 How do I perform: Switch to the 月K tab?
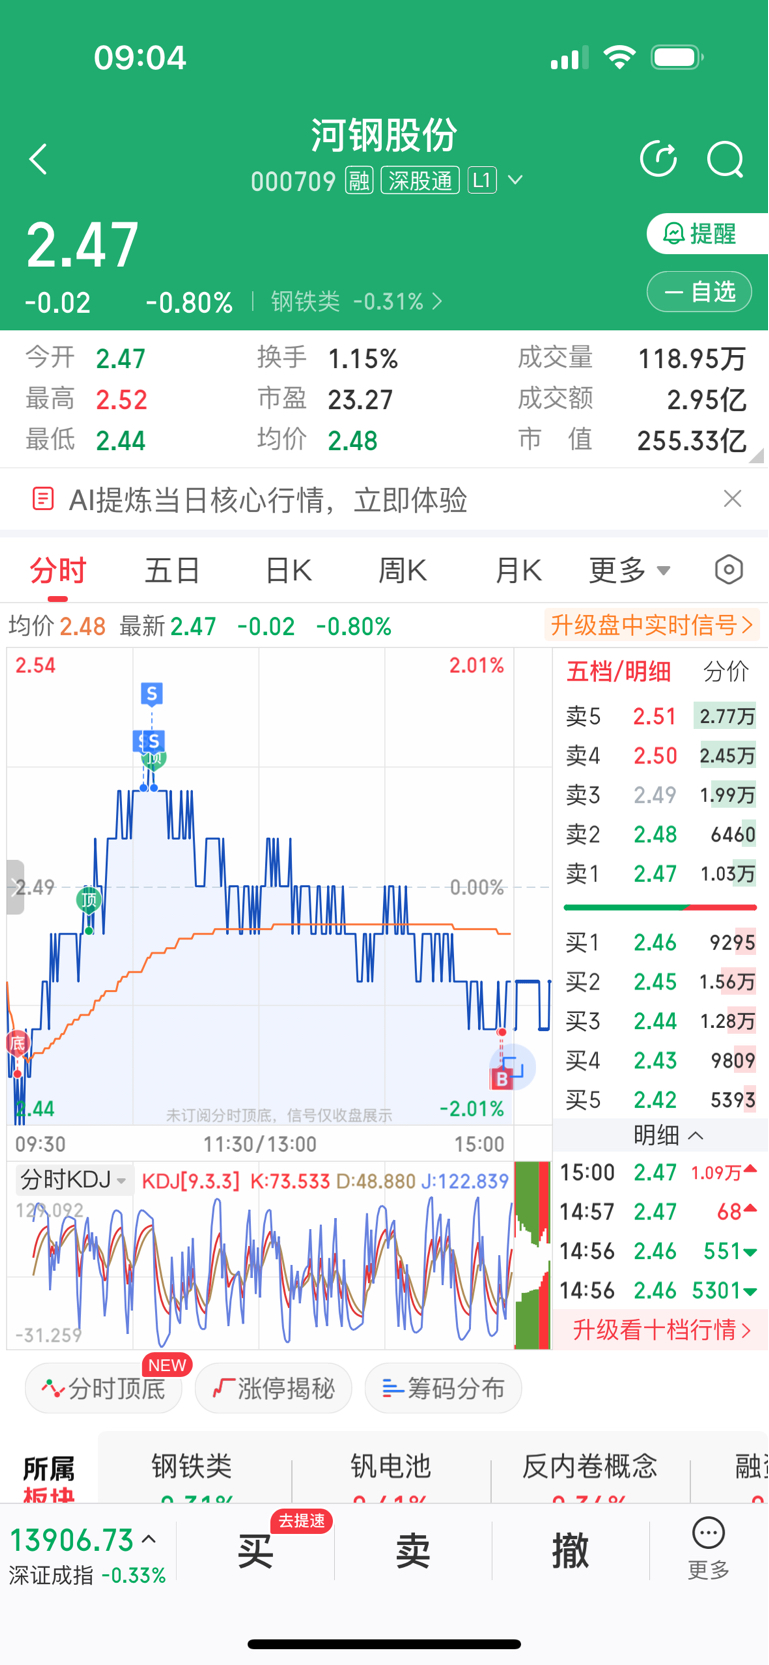518,571
